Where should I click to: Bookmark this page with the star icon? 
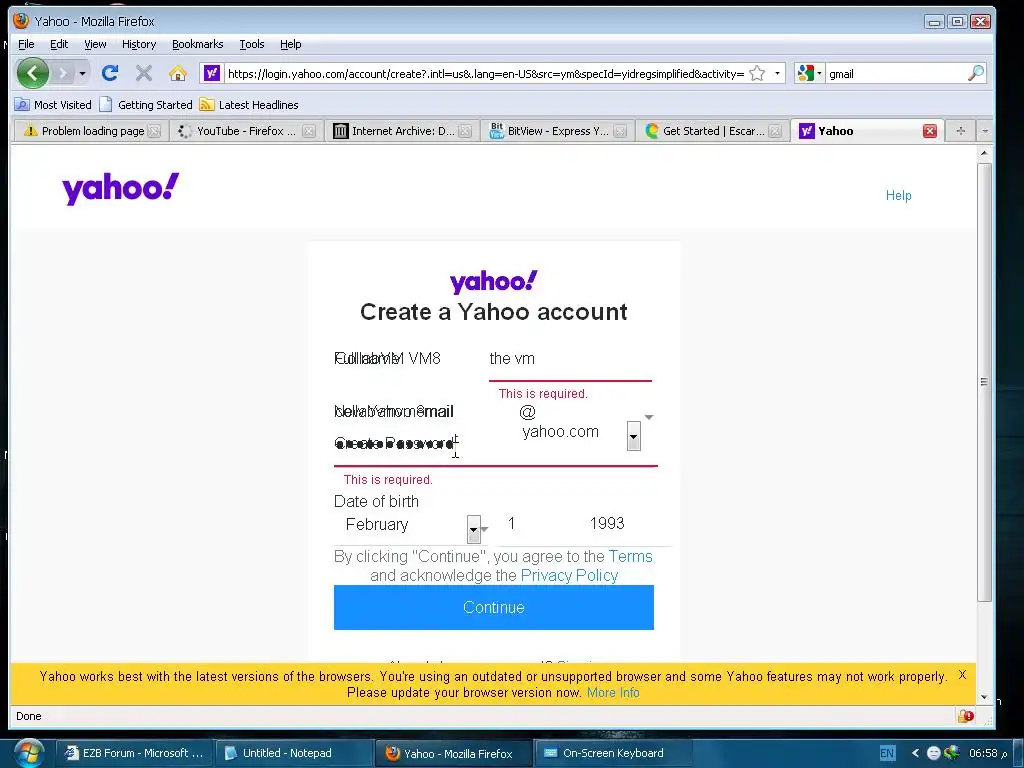coord(757,73)
